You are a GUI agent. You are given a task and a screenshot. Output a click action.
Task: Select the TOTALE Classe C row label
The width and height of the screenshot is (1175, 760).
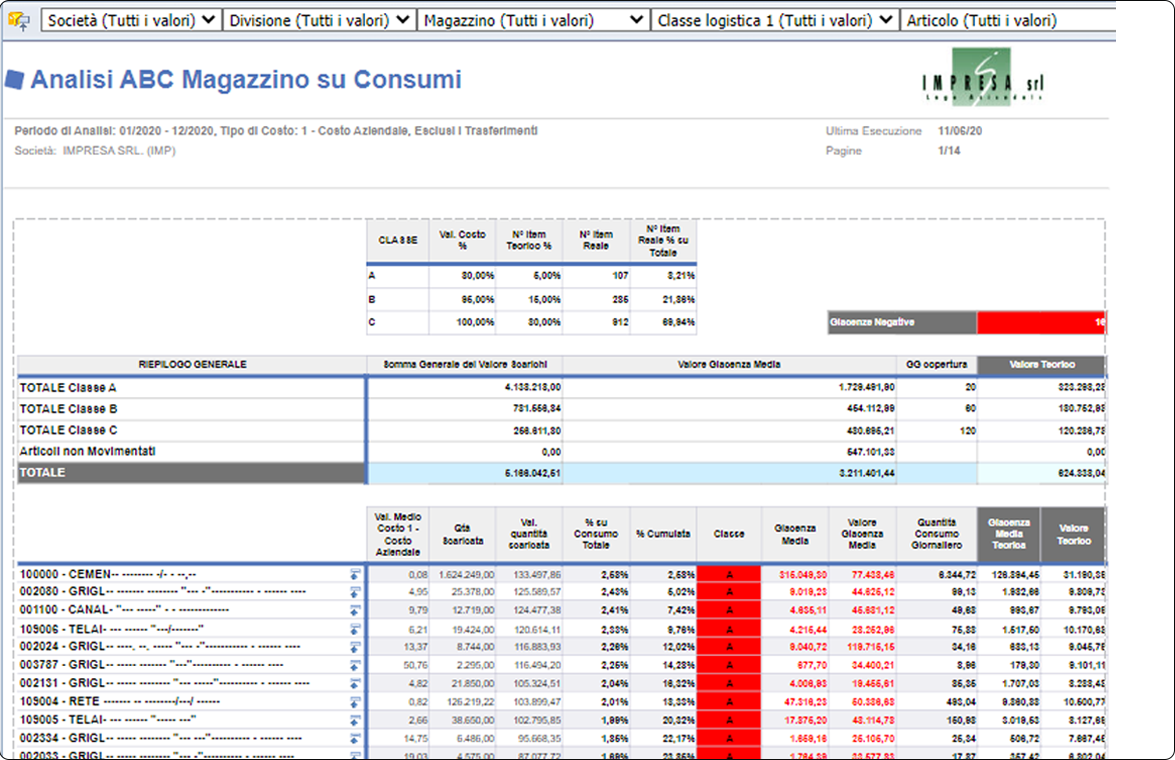68,430
